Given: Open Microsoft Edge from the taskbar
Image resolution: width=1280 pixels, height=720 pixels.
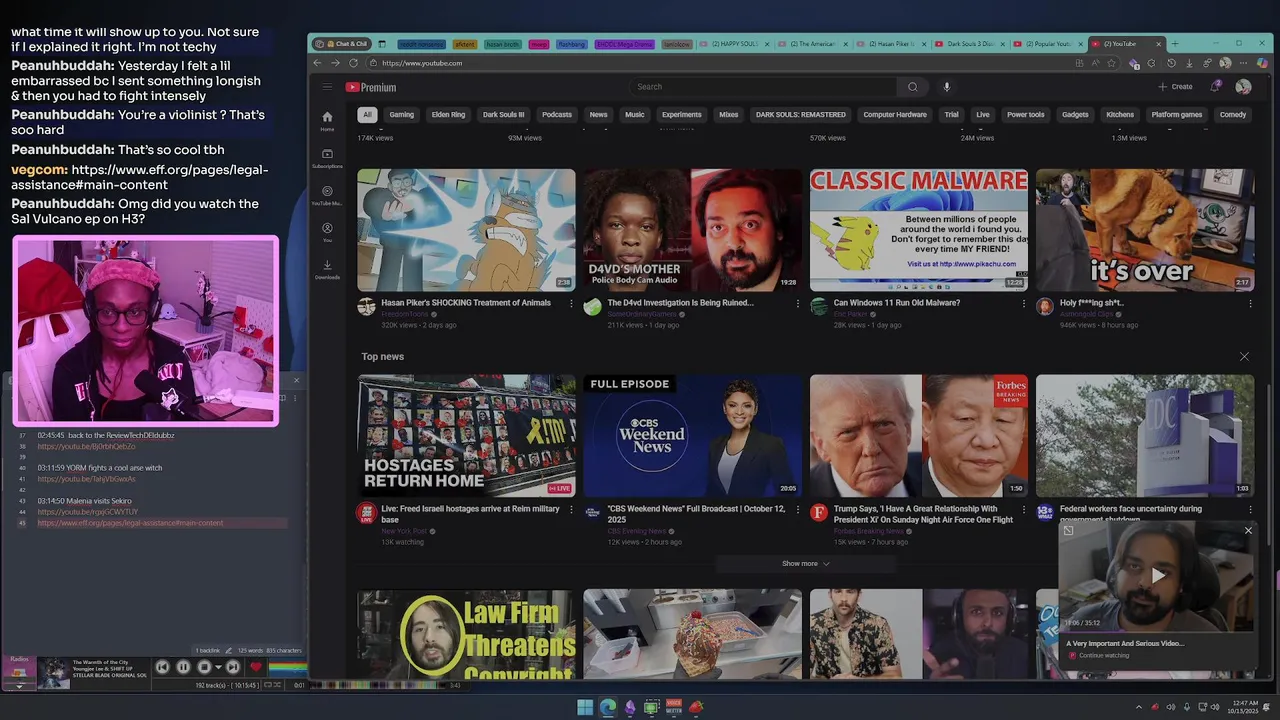Looking at the screenshot, I should [x=607, y=707].
